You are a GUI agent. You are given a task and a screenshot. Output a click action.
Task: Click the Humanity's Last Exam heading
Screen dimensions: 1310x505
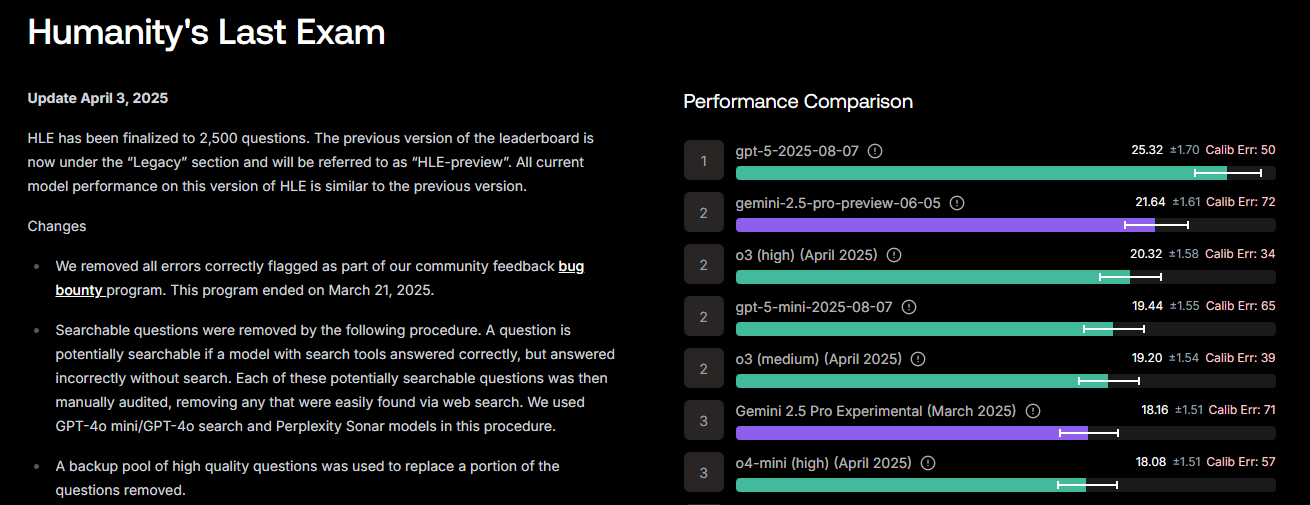coord(206,32)
